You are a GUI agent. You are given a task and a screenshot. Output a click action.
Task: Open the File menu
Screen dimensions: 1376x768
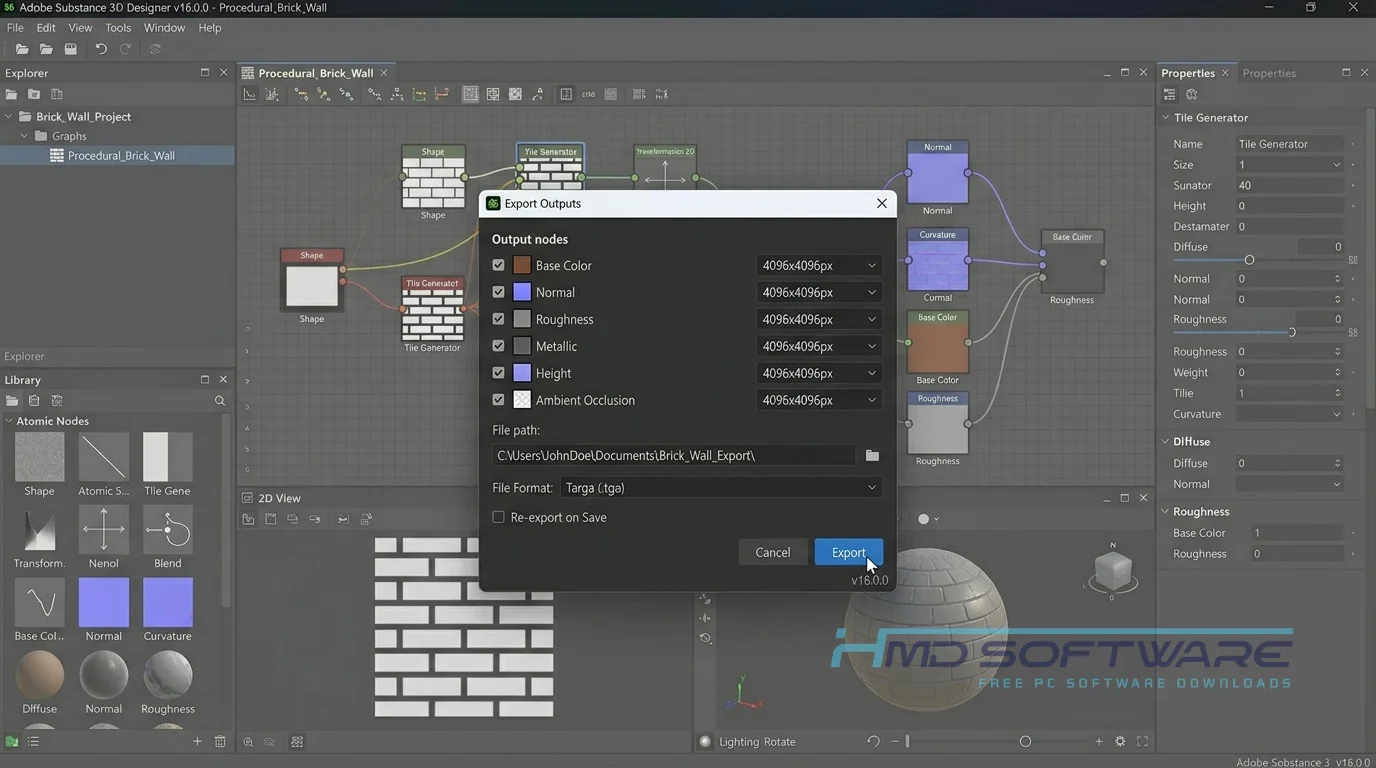coord(15,28)
